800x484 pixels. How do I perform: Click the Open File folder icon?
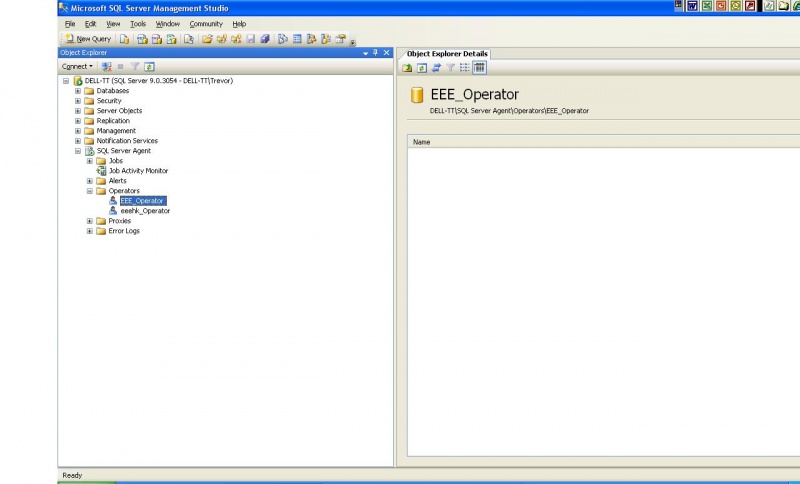pos(207,39)
